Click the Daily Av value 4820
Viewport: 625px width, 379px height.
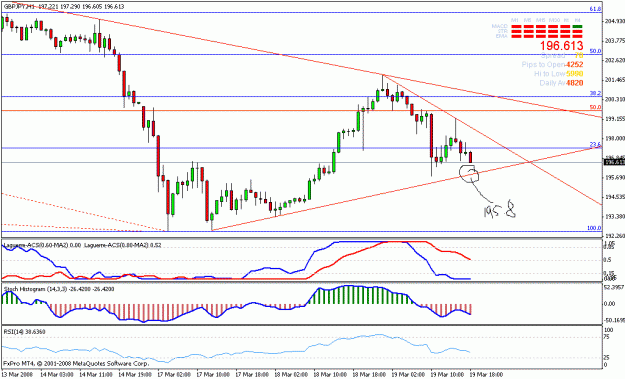[x=574, y=83]
